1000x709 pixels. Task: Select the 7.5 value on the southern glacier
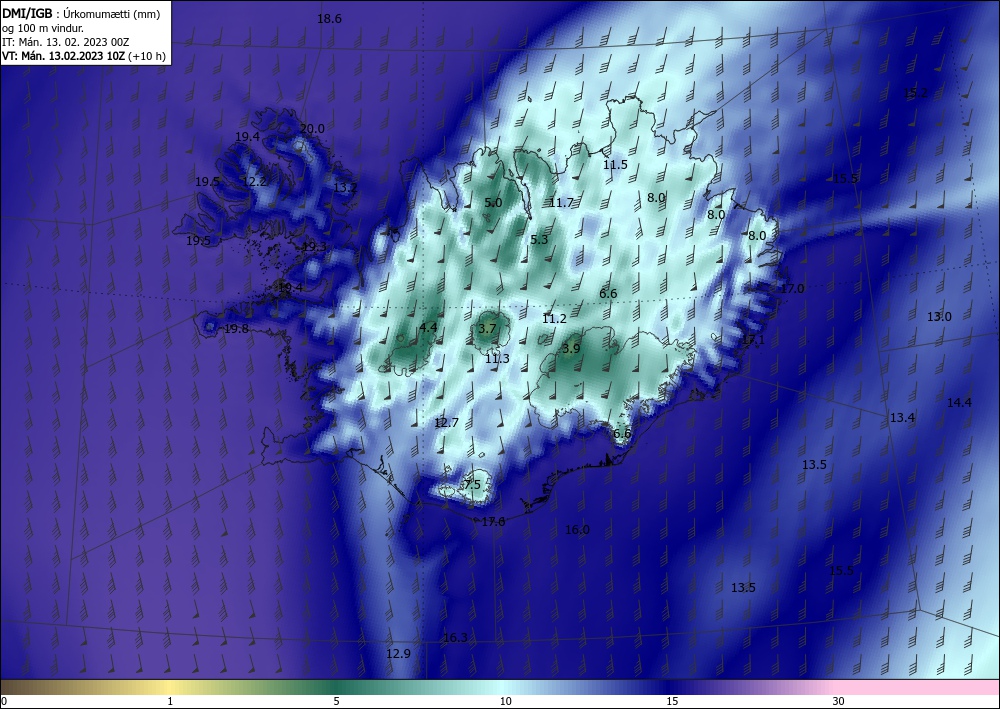[473, 485]
